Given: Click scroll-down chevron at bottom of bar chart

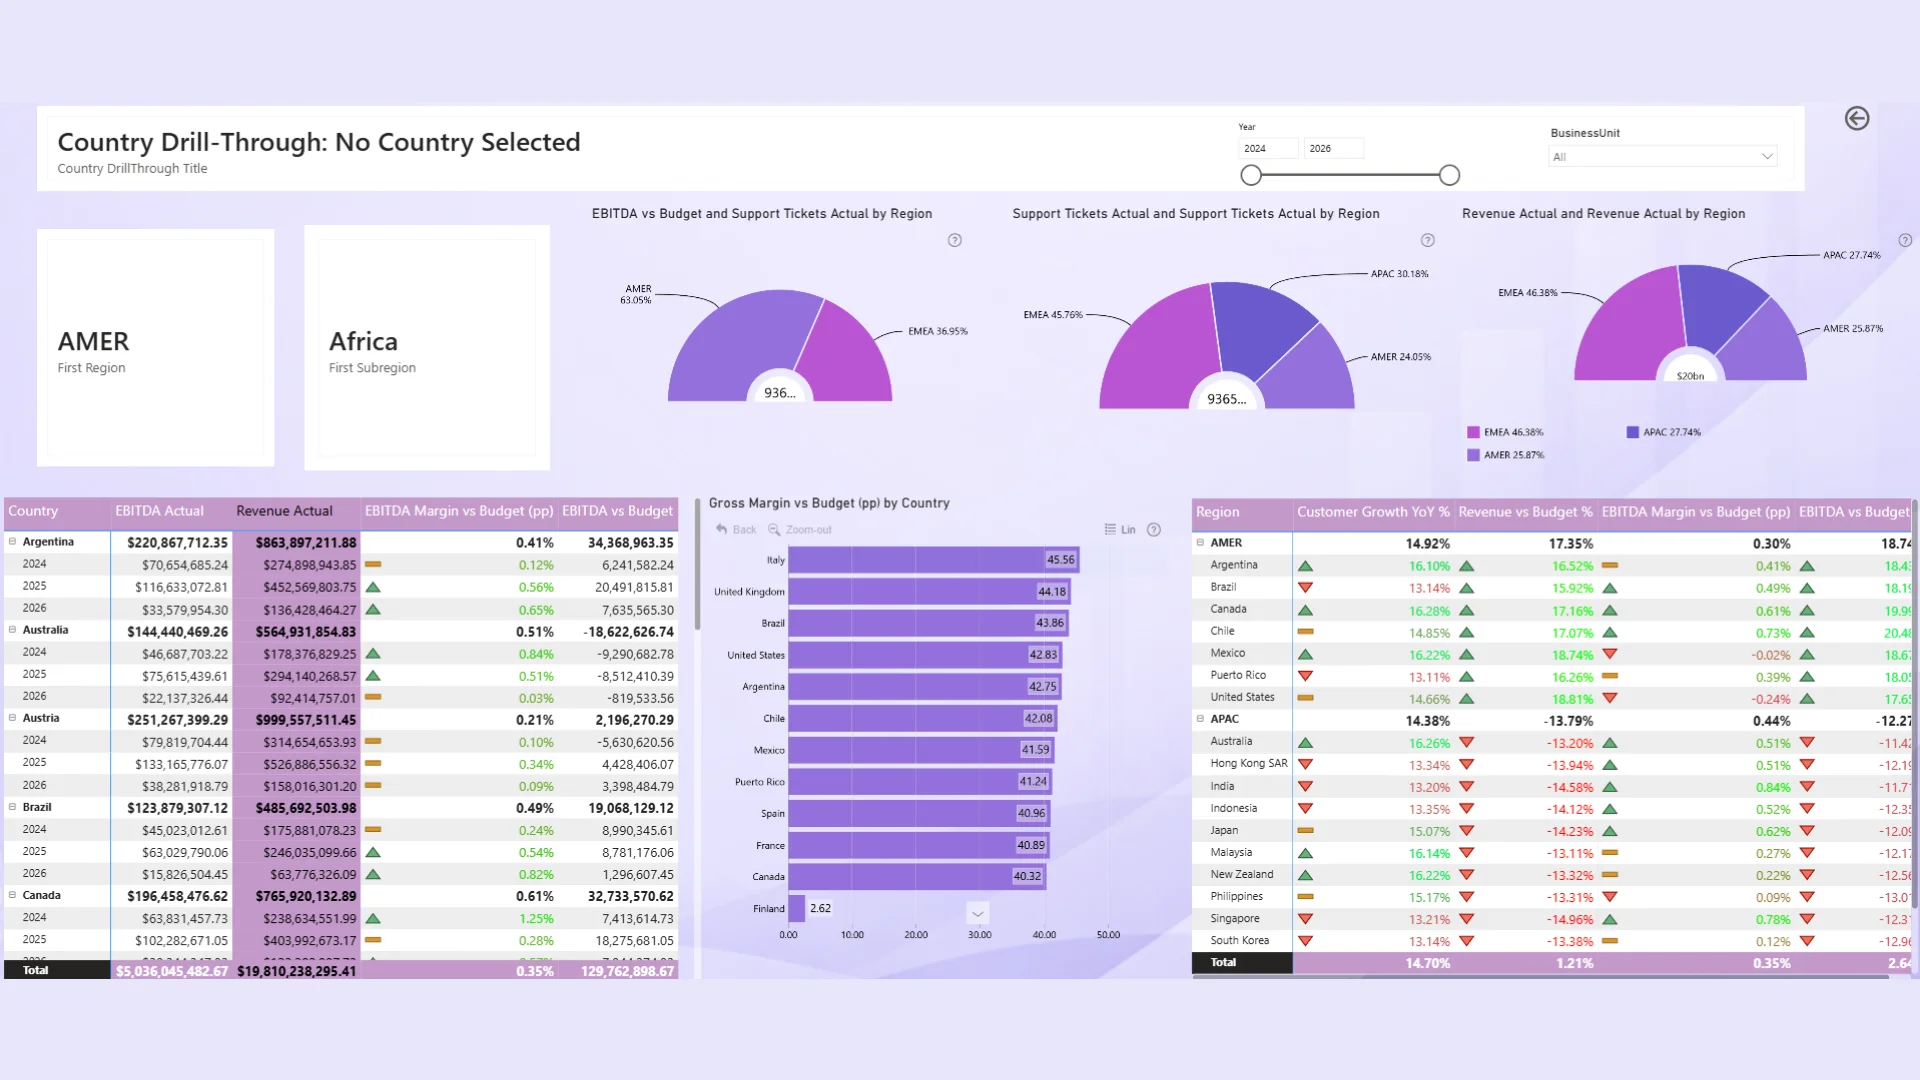Looking at the screenshot, I should tap(977, 913).
